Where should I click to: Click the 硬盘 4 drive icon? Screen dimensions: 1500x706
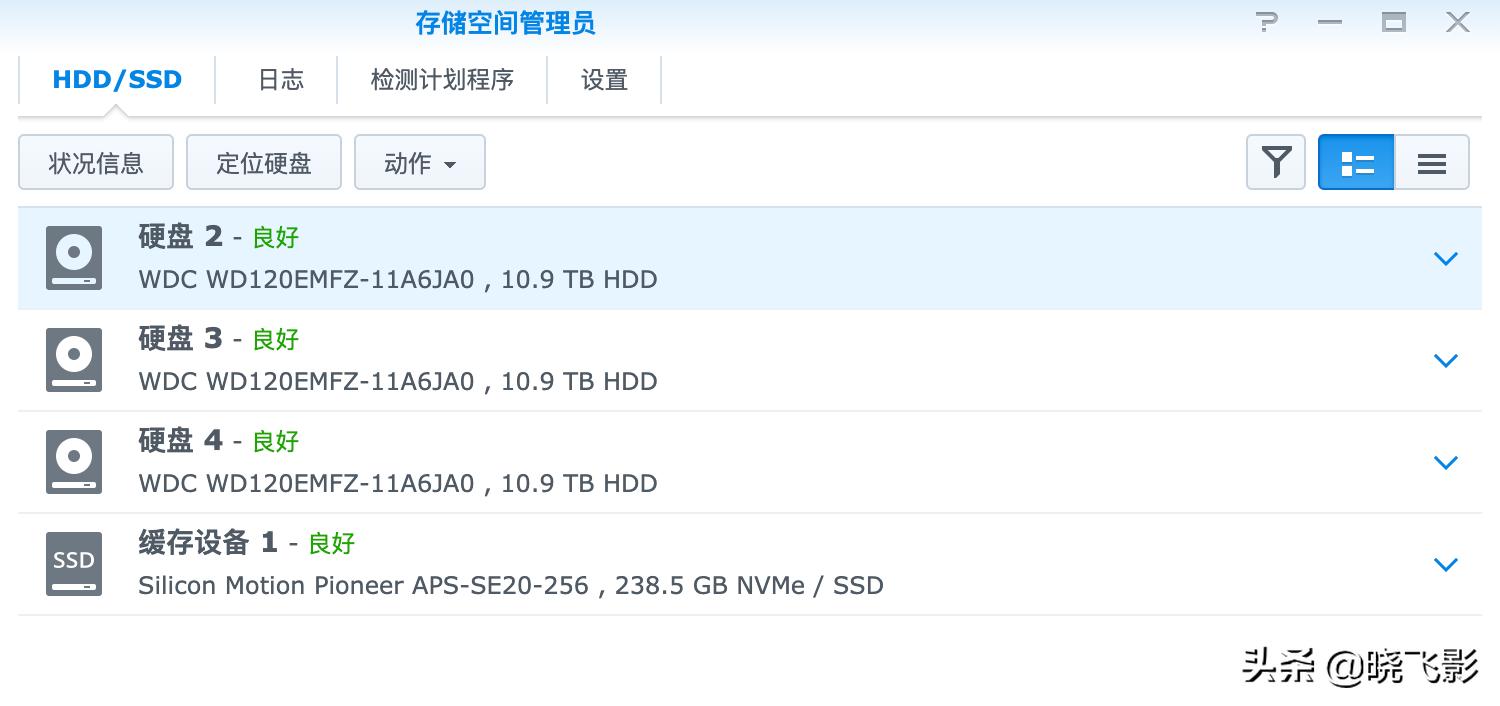click(x=73, y=462)
